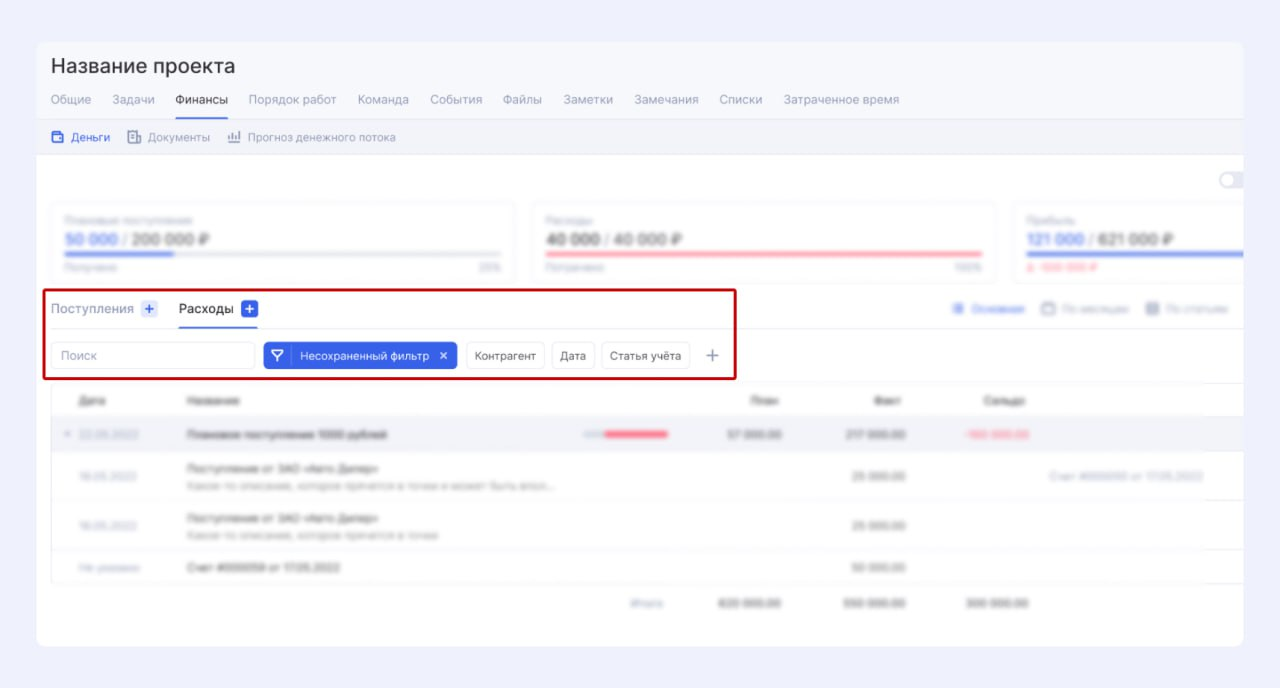This screenshot has width=1280, height=688.
Task: Open the Контрагент filter dropdown
Action: click(x=505, y=356)
